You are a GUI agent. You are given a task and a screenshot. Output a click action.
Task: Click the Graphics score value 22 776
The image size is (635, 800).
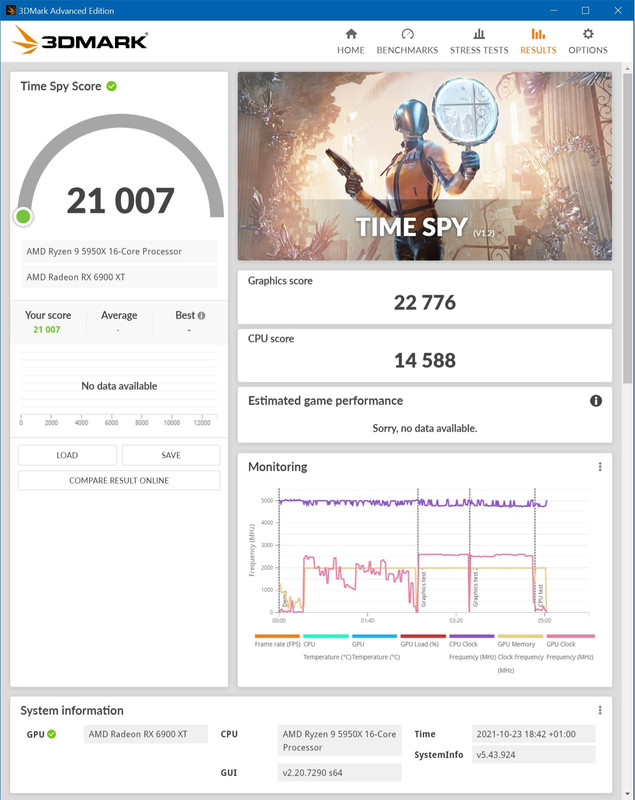[424, 303]
